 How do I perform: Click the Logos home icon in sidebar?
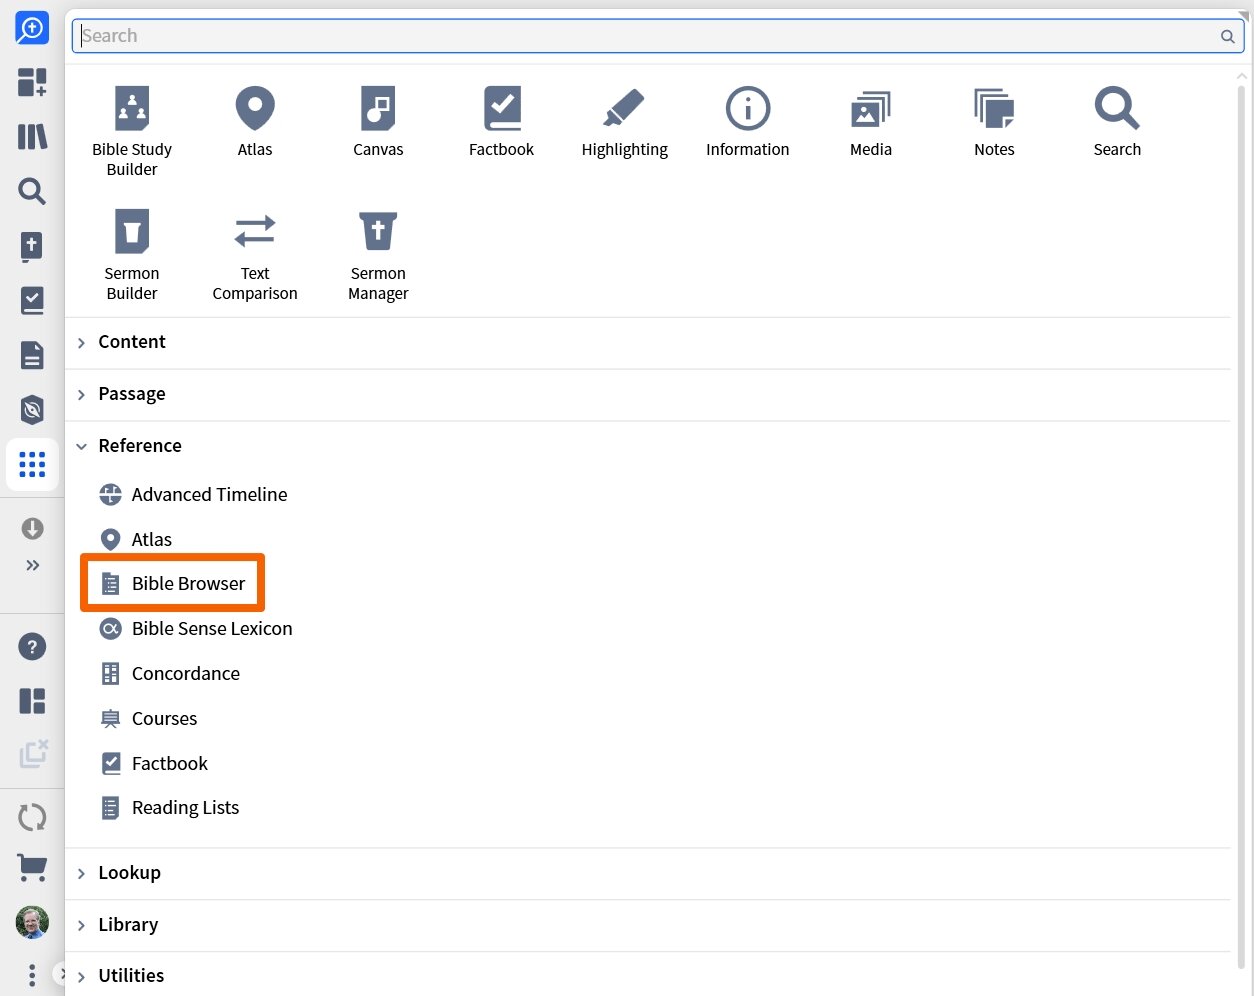point(32,28)
